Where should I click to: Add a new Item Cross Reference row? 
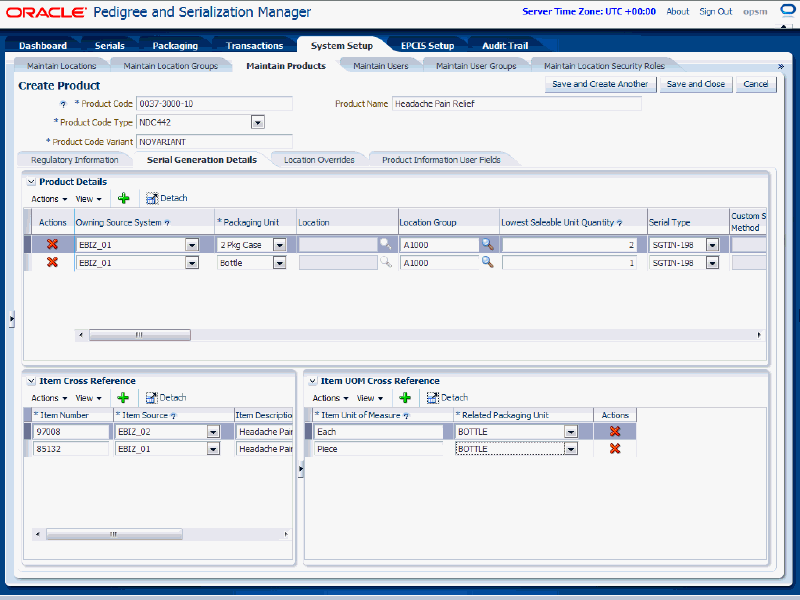click(123, 397)
